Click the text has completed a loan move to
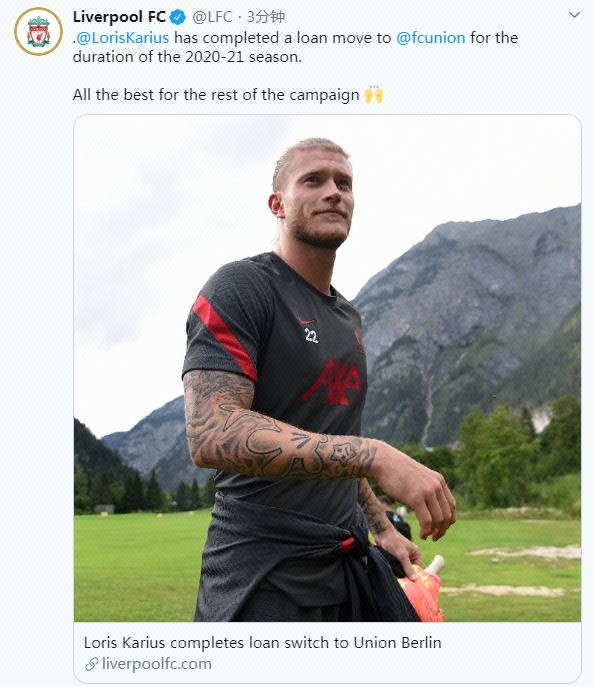Image resolution: width=594 pixels, height=687 pixels. coord(283,38)
